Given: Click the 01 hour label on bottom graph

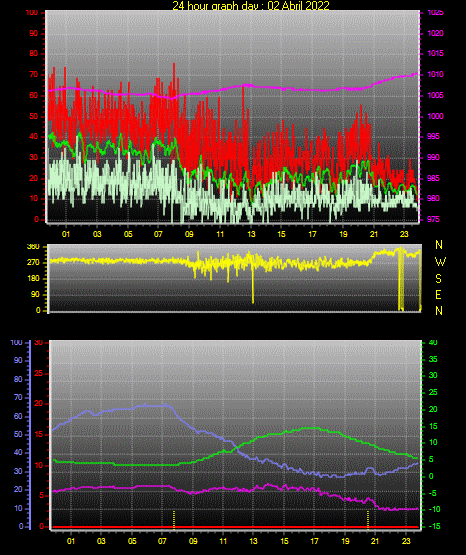Looking at the screenshot, I should [x=71, y=541].
